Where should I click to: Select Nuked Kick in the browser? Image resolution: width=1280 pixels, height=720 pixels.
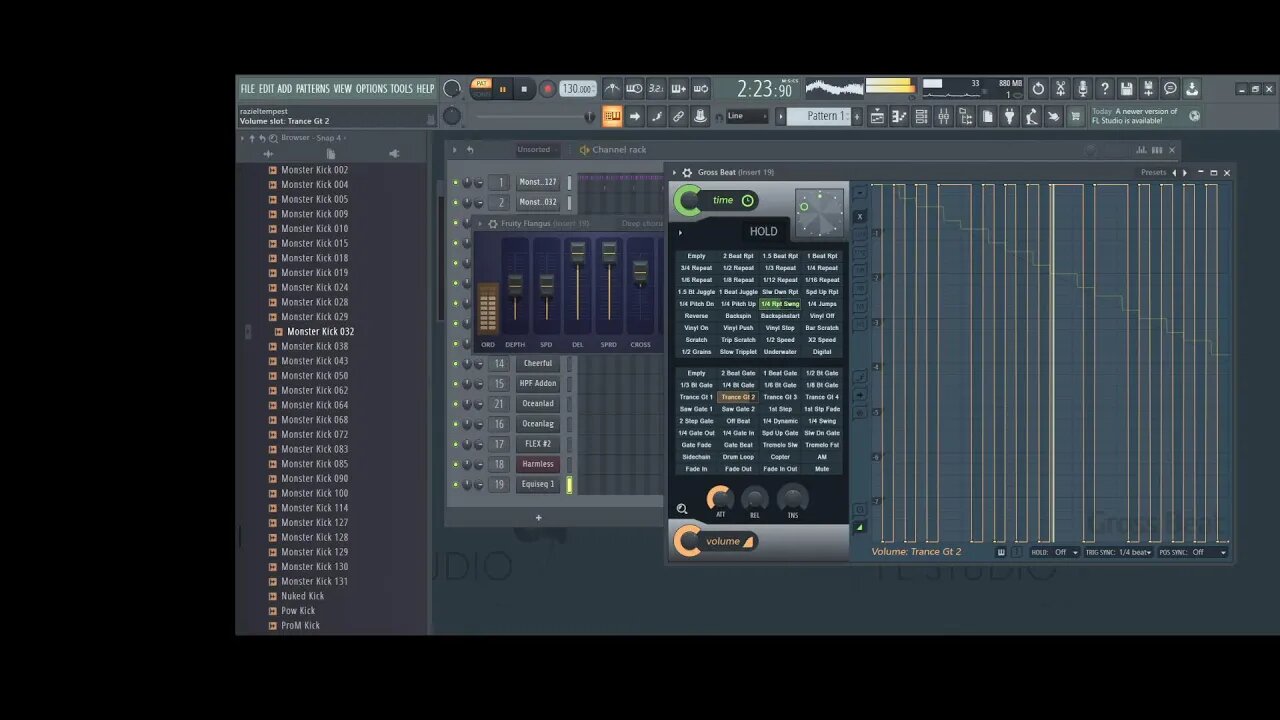tap(302, 596)
